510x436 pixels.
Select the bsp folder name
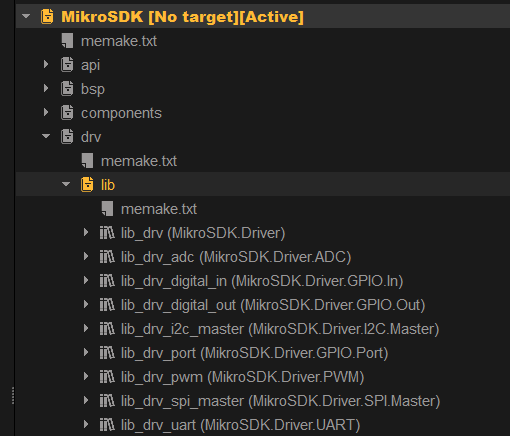[93, 89]
